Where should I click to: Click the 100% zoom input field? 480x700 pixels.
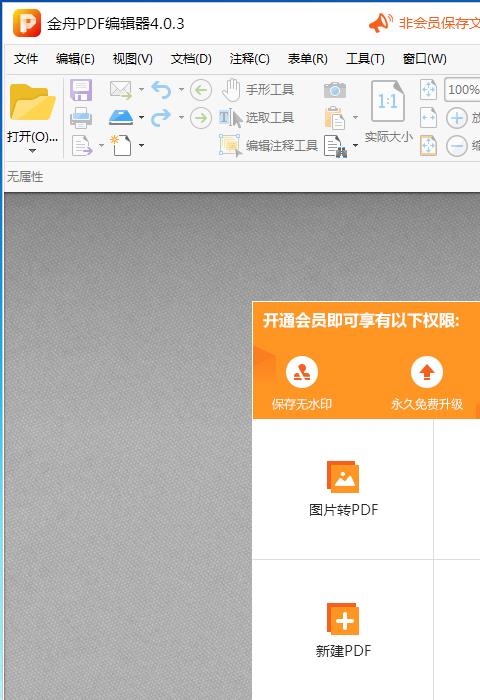click(x=462, y=90)
